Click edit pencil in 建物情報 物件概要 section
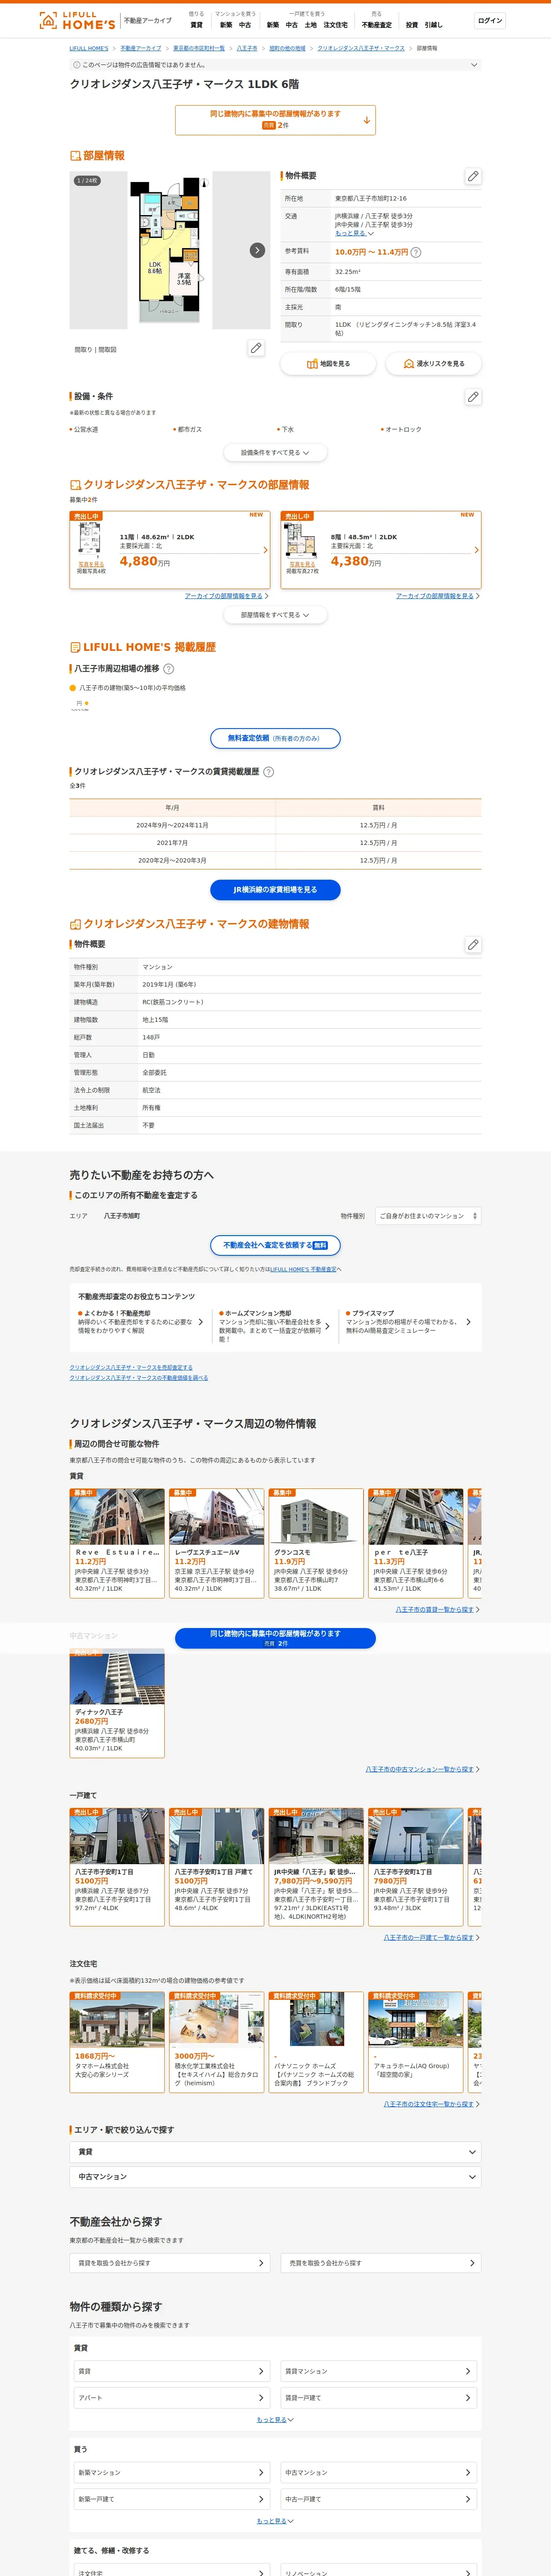Screen dimensions: 551x2576 [473, 944]
